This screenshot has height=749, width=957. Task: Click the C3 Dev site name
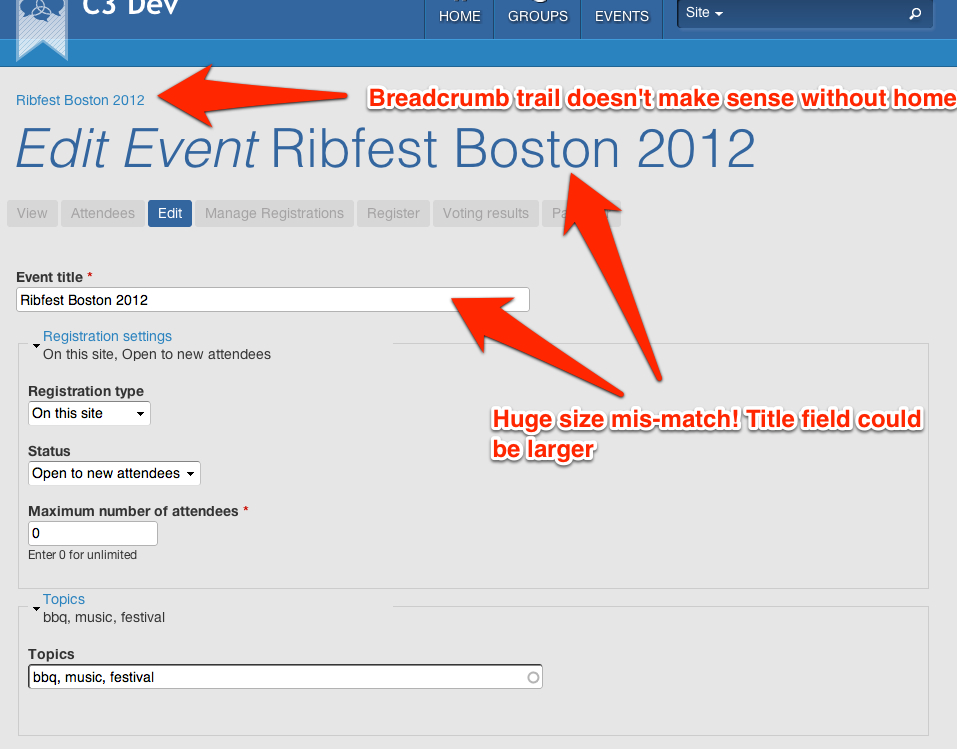(x=130, y=7)
